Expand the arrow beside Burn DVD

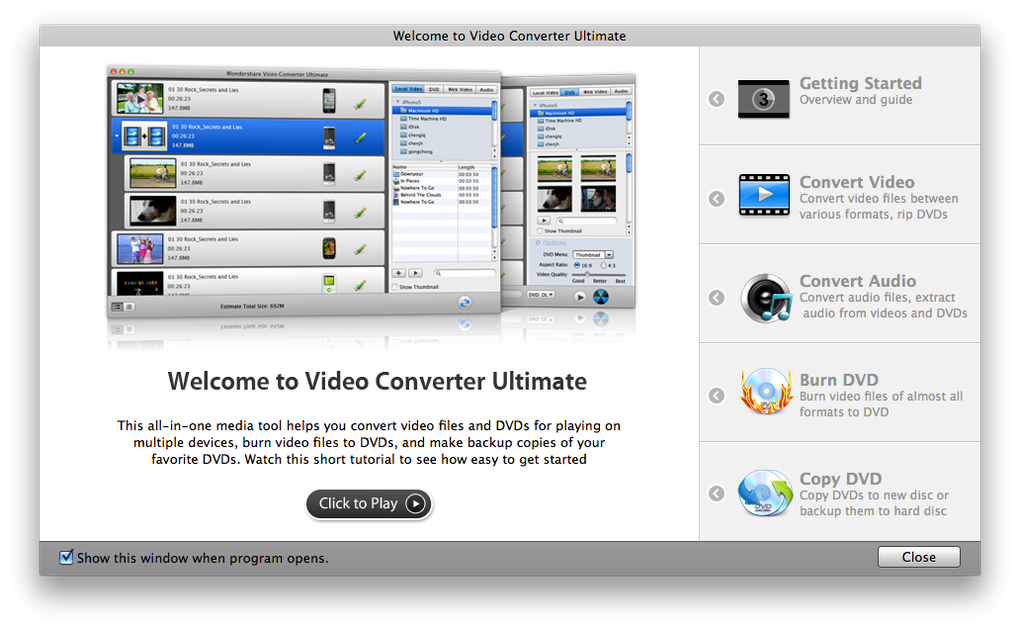click(716, 396)
